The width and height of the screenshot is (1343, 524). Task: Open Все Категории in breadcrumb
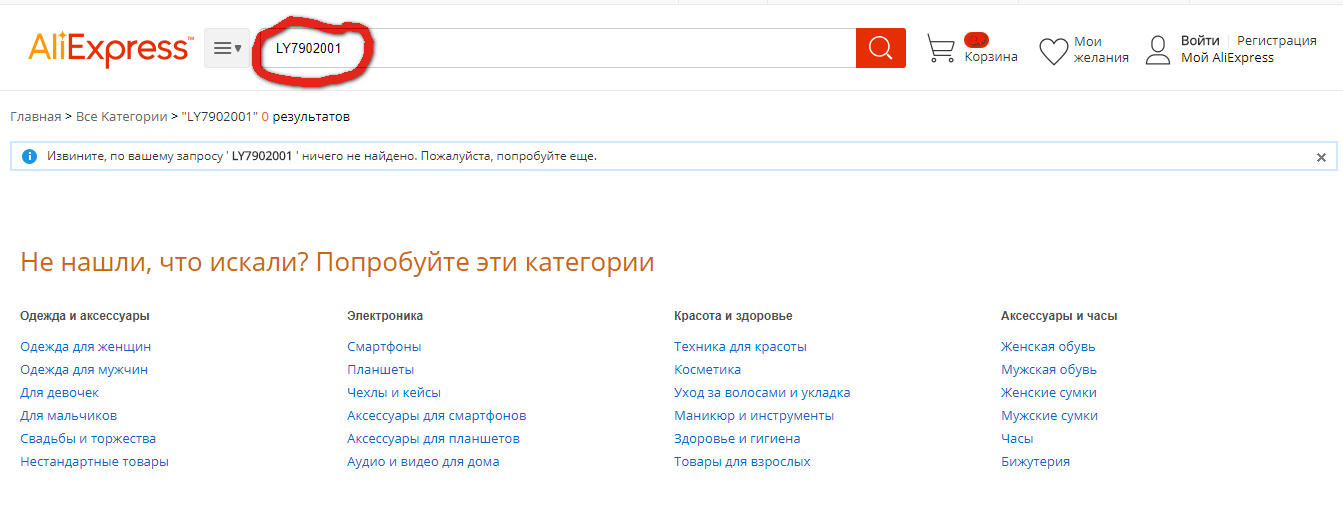point(121,117)
